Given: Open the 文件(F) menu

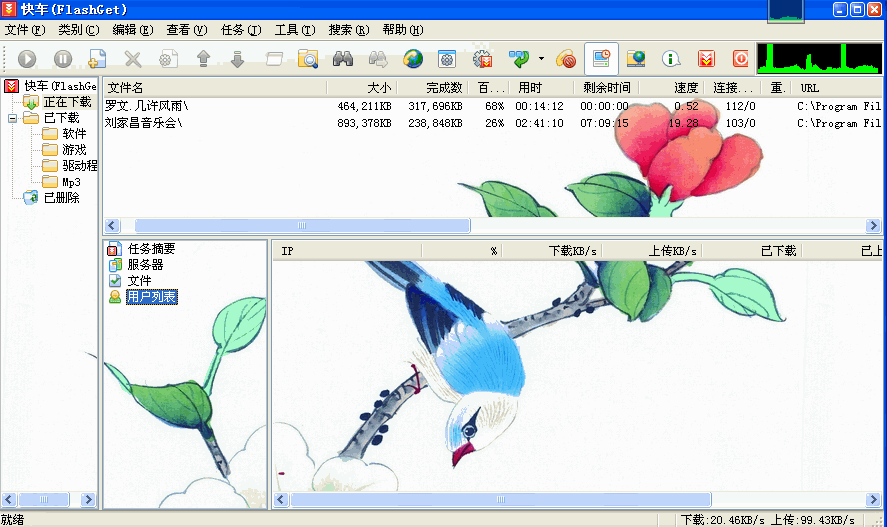Looking at the screenshot, I should [x=25, y=30].
